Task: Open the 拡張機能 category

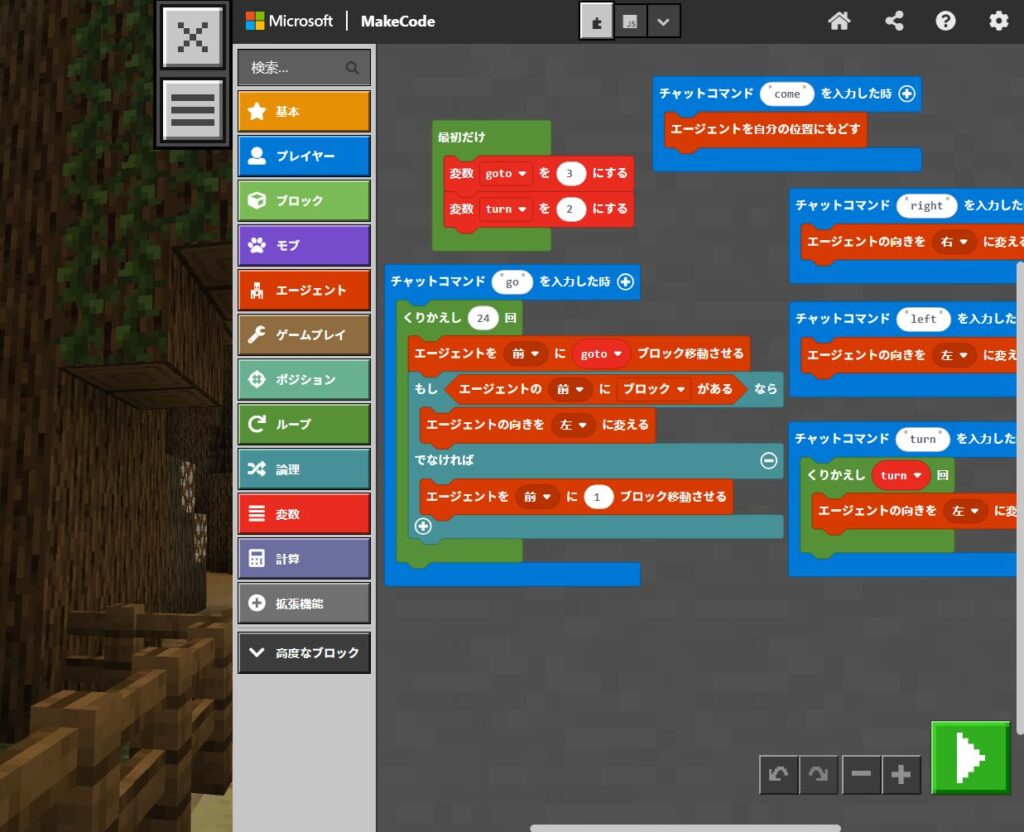Action: point(303,602)
